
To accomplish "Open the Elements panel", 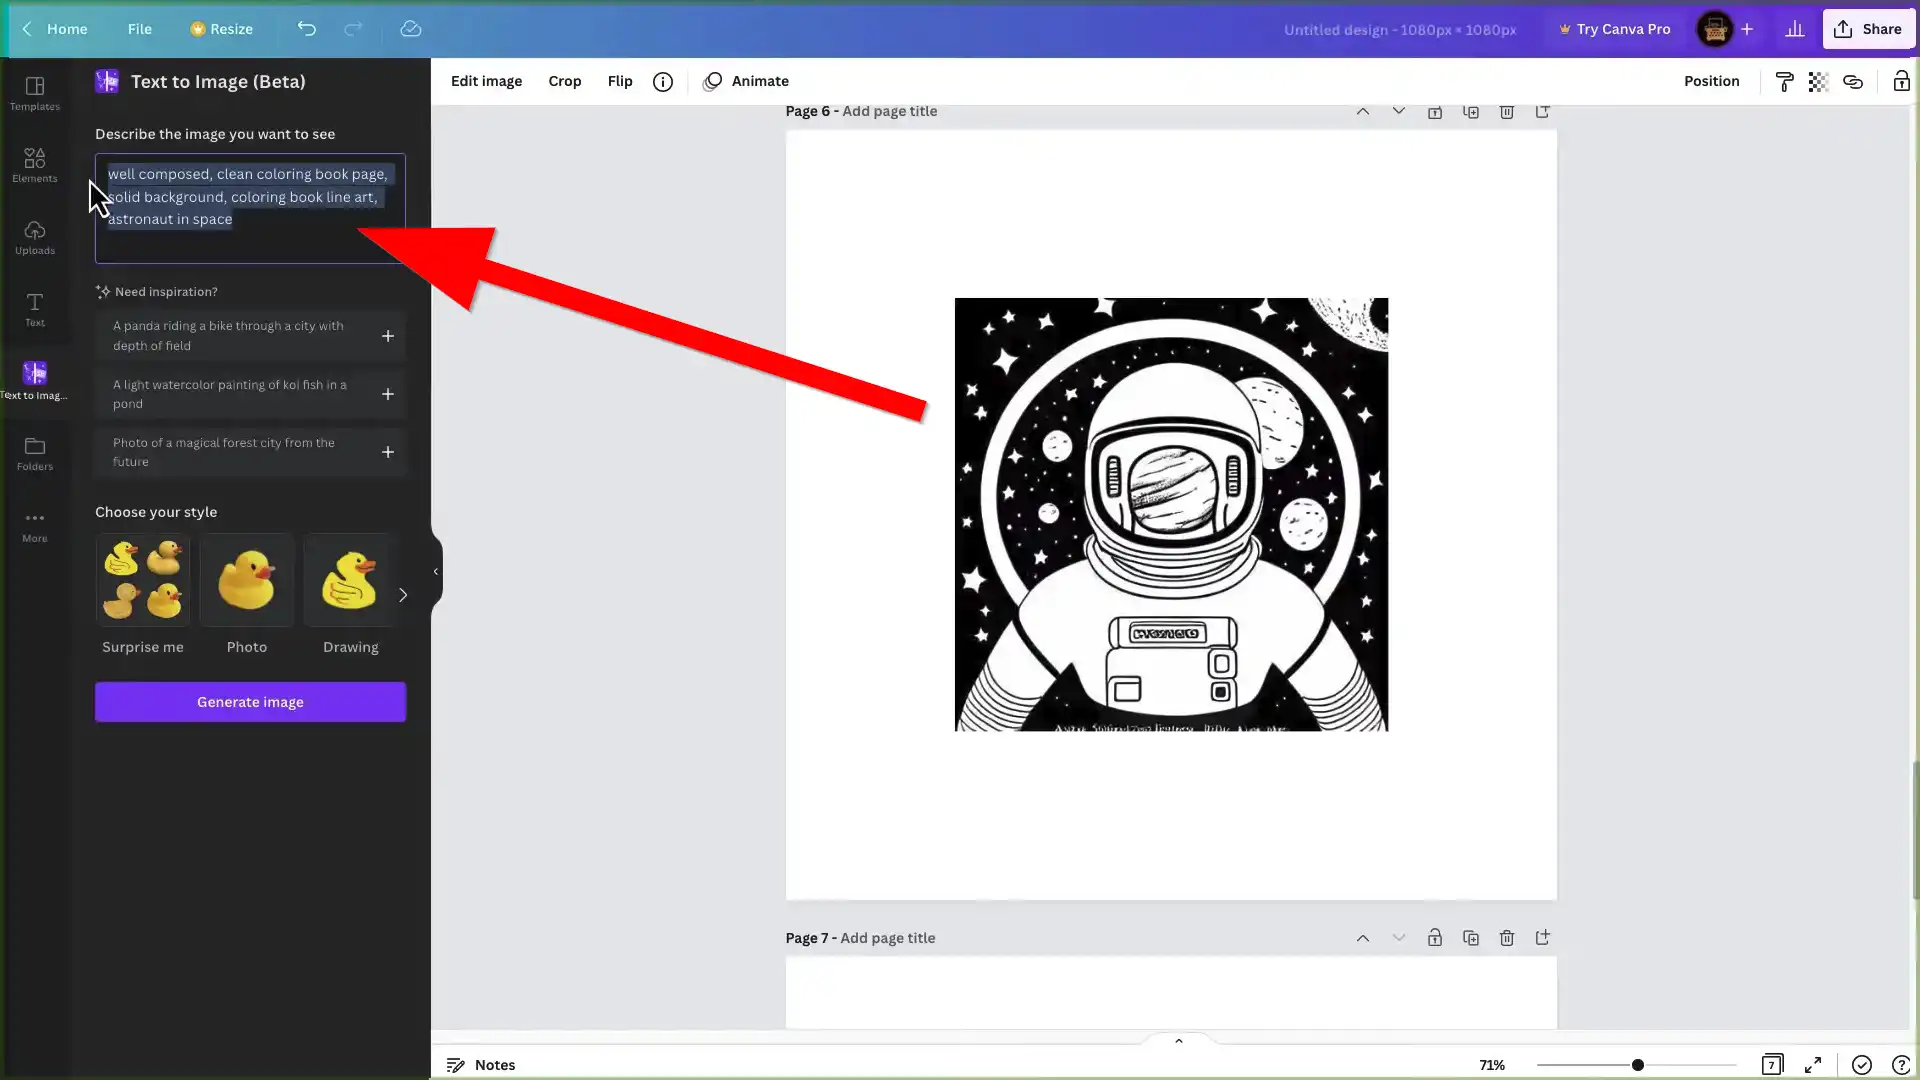I will (34, 165).
